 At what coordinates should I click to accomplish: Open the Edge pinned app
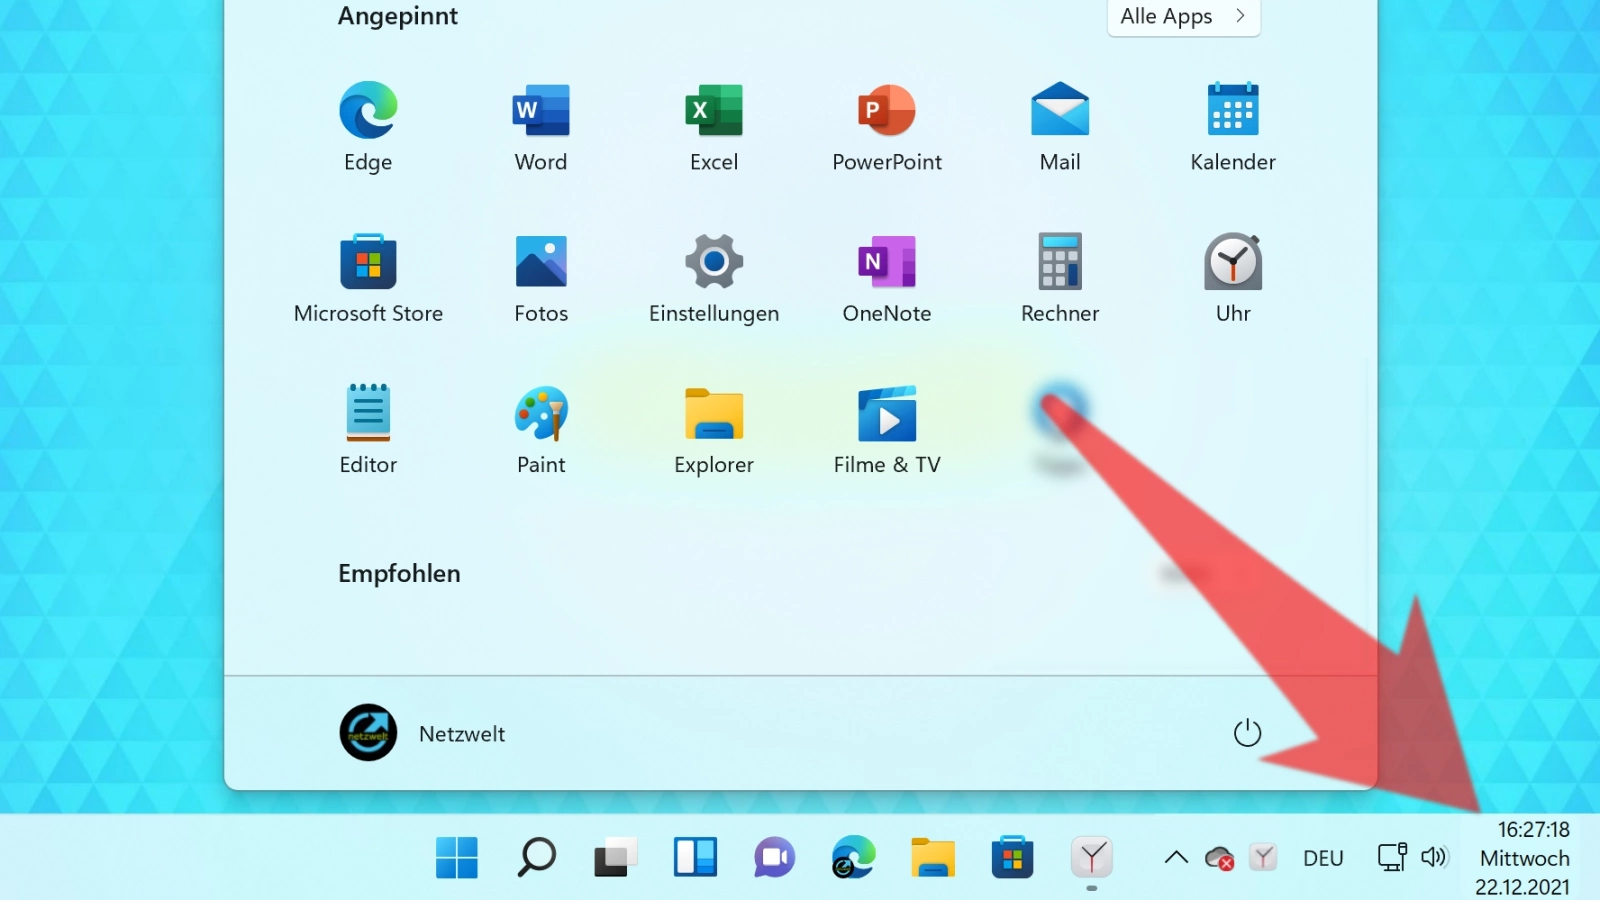pyautogui.click(x=368, y=127)
